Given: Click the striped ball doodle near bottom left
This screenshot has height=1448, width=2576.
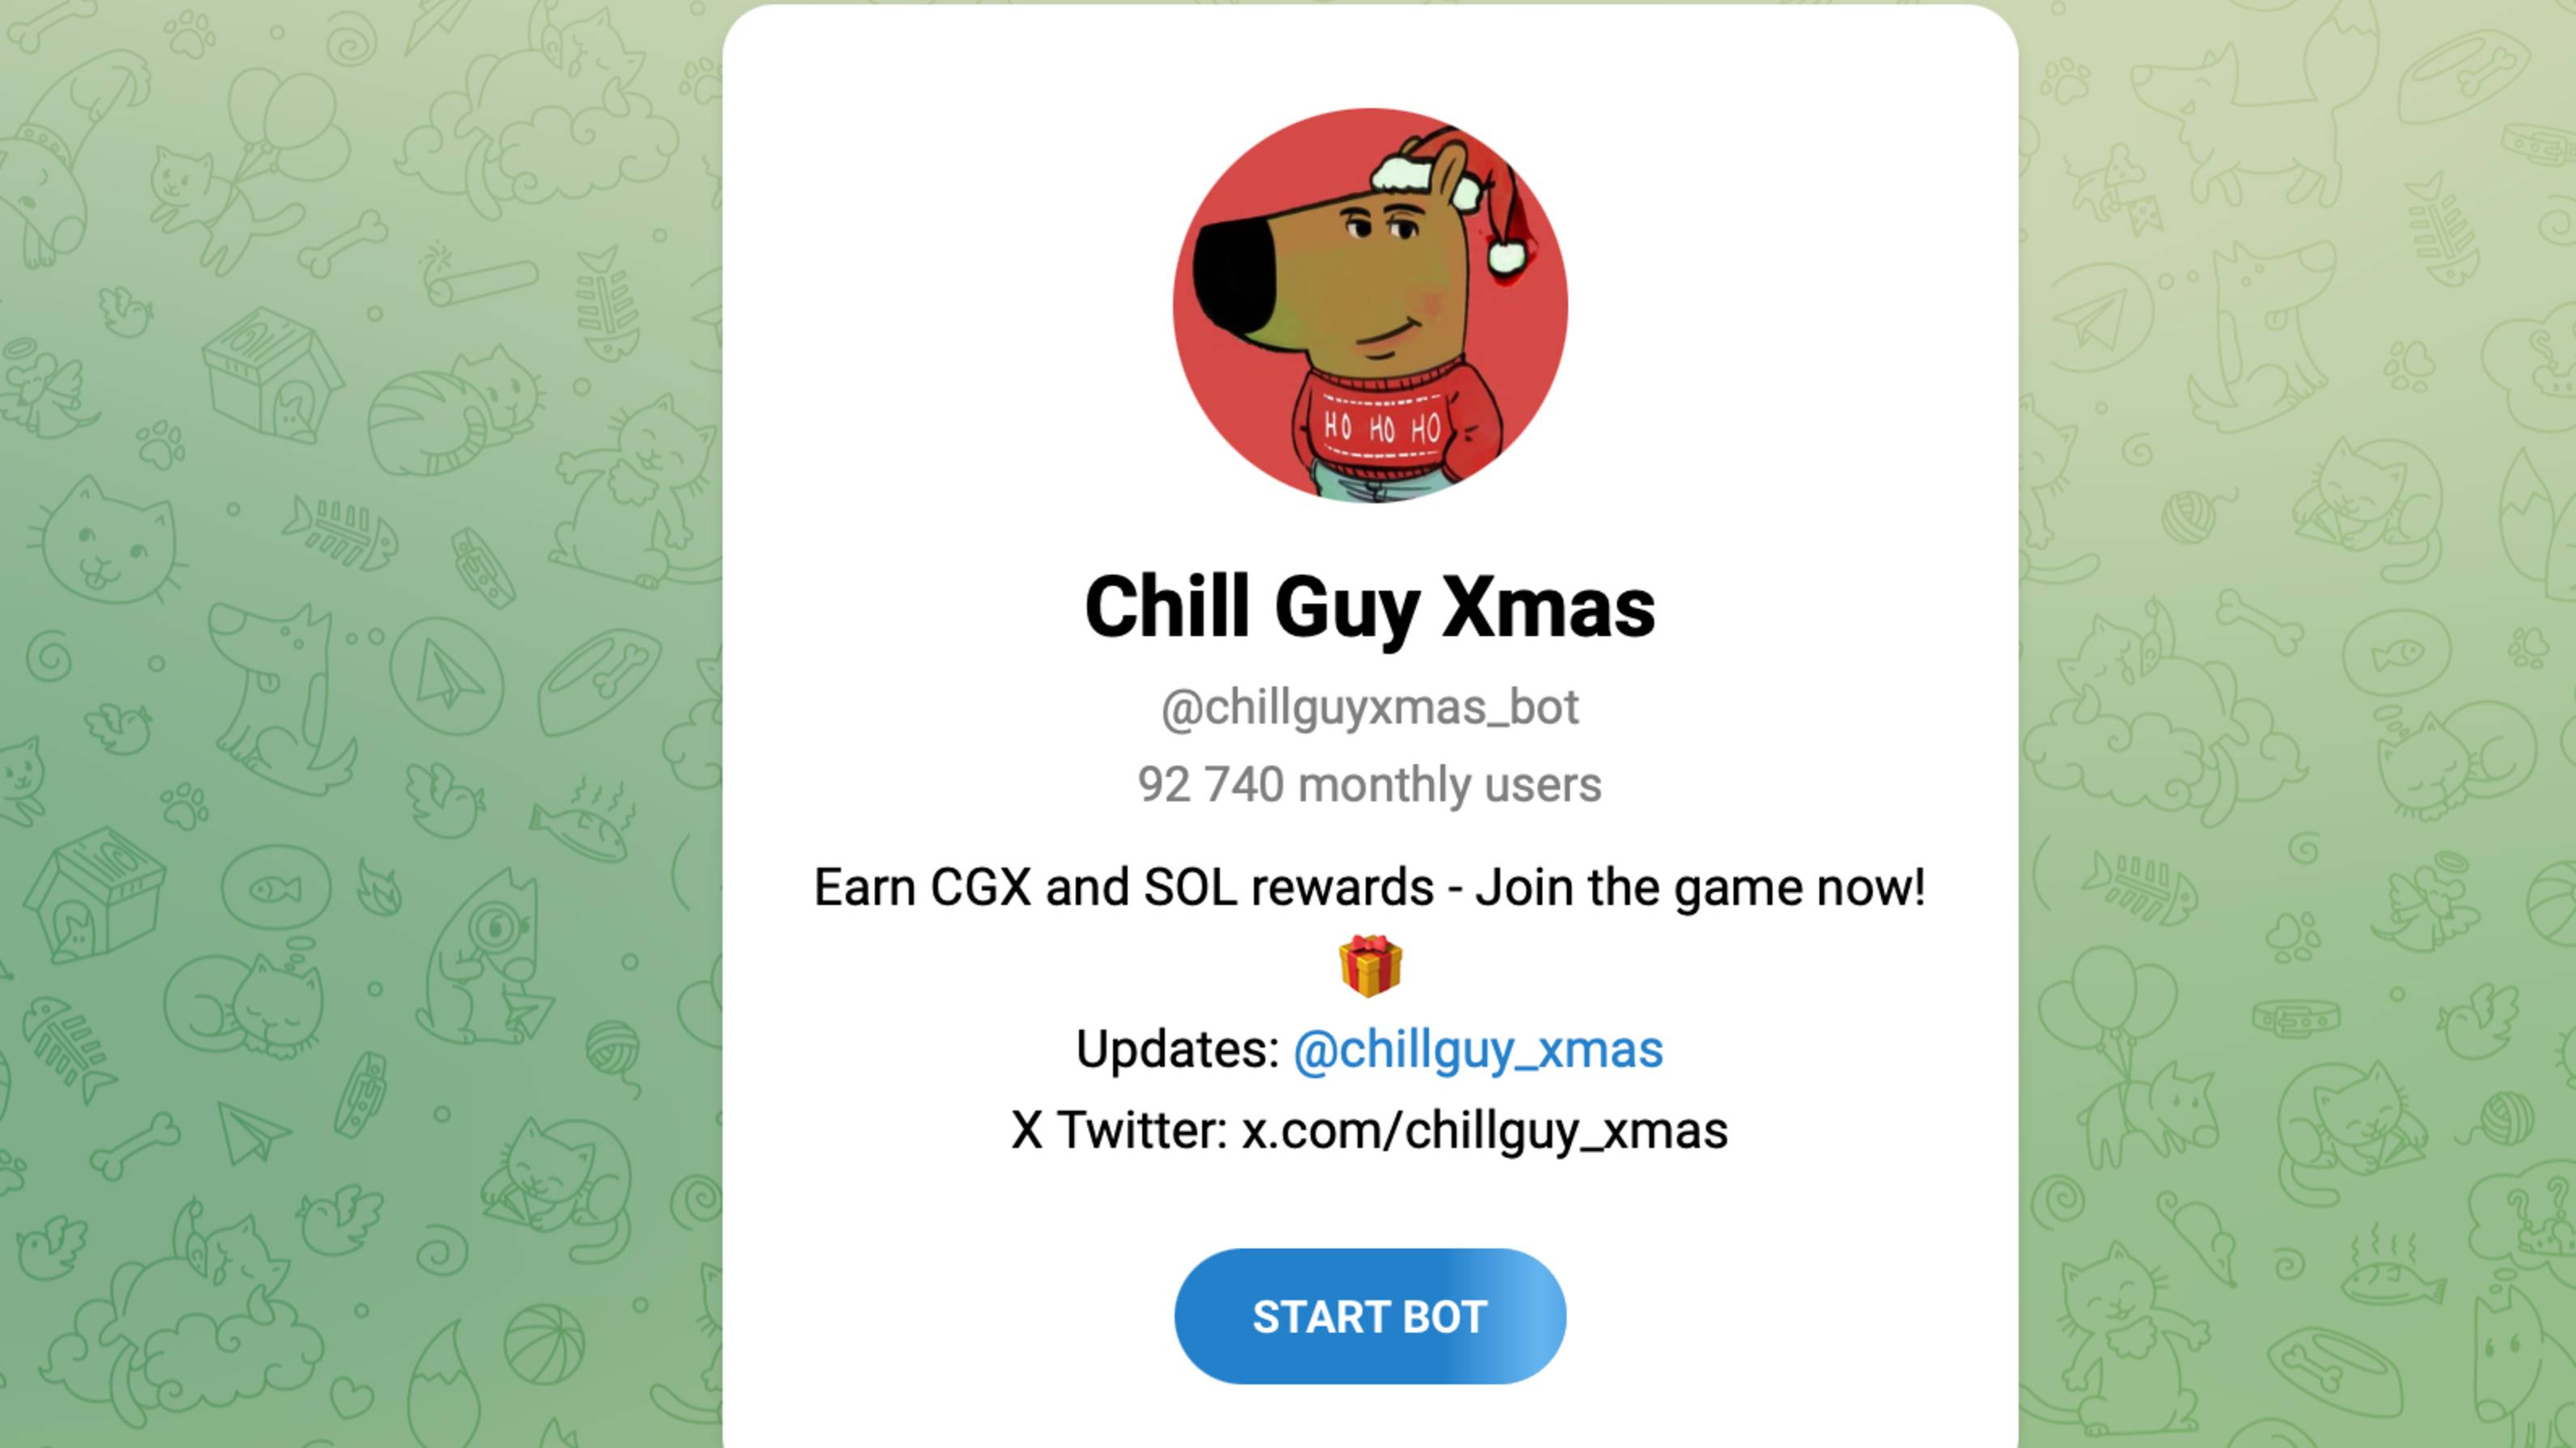Looking at the screenshot, I should (x=544, y=1344).
